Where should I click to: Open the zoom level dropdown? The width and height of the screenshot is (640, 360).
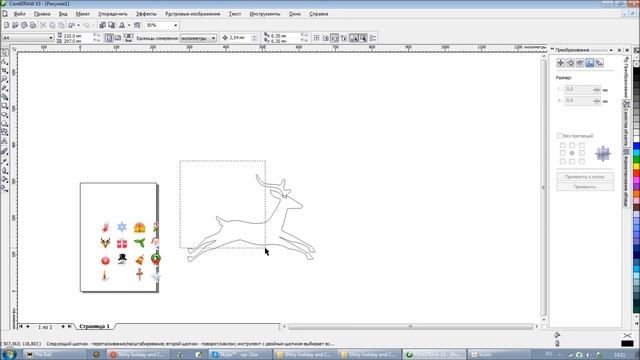(x=176, y=25)
